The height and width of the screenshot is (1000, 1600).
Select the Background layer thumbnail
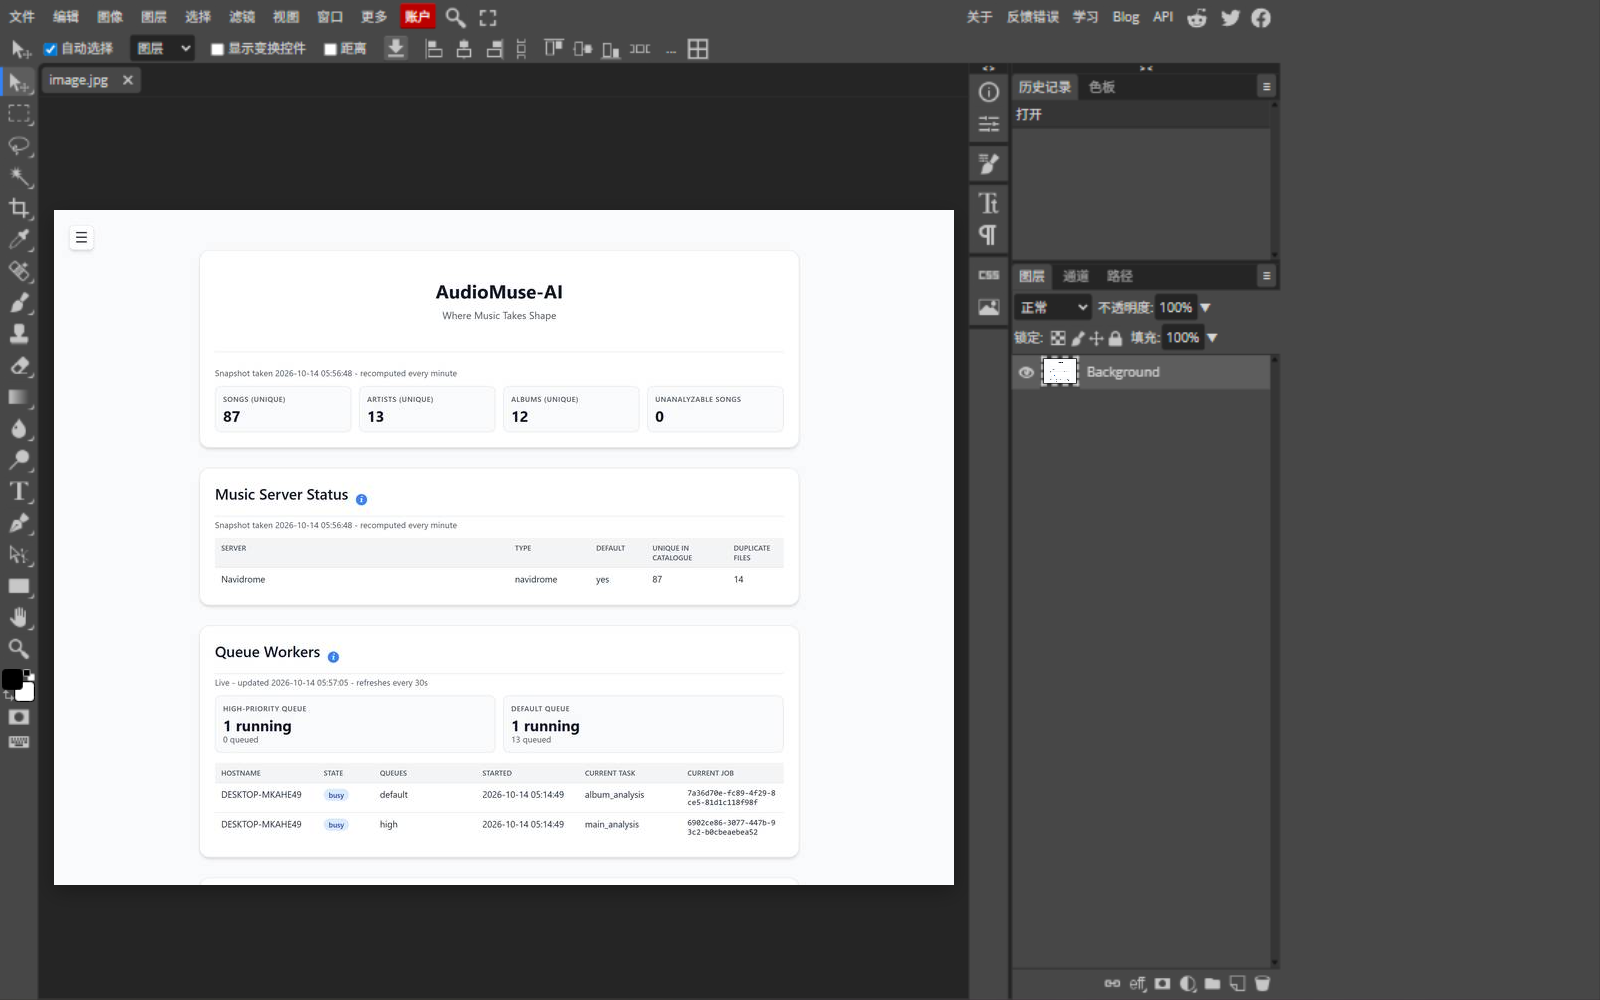(x=1060, y=372)
